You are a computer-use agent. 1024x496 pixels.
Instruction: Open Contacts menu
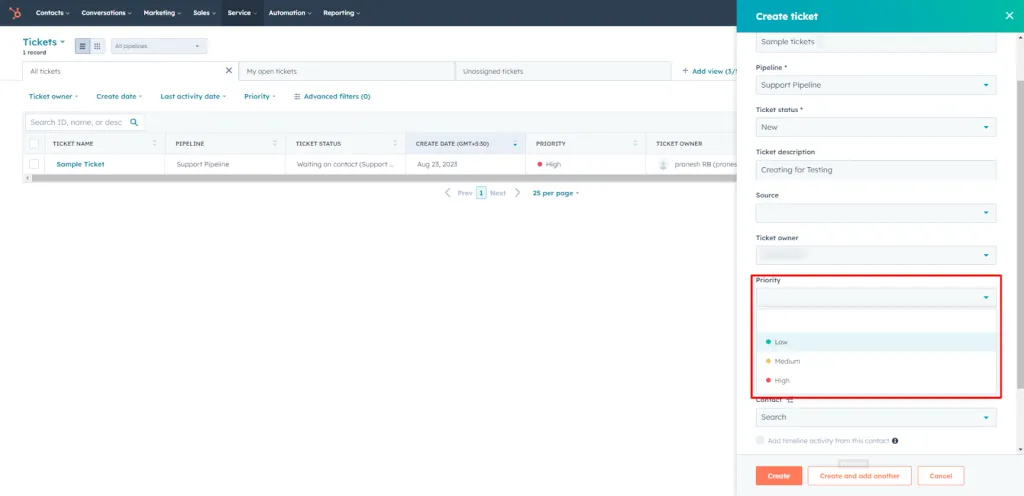coord(52,13)
